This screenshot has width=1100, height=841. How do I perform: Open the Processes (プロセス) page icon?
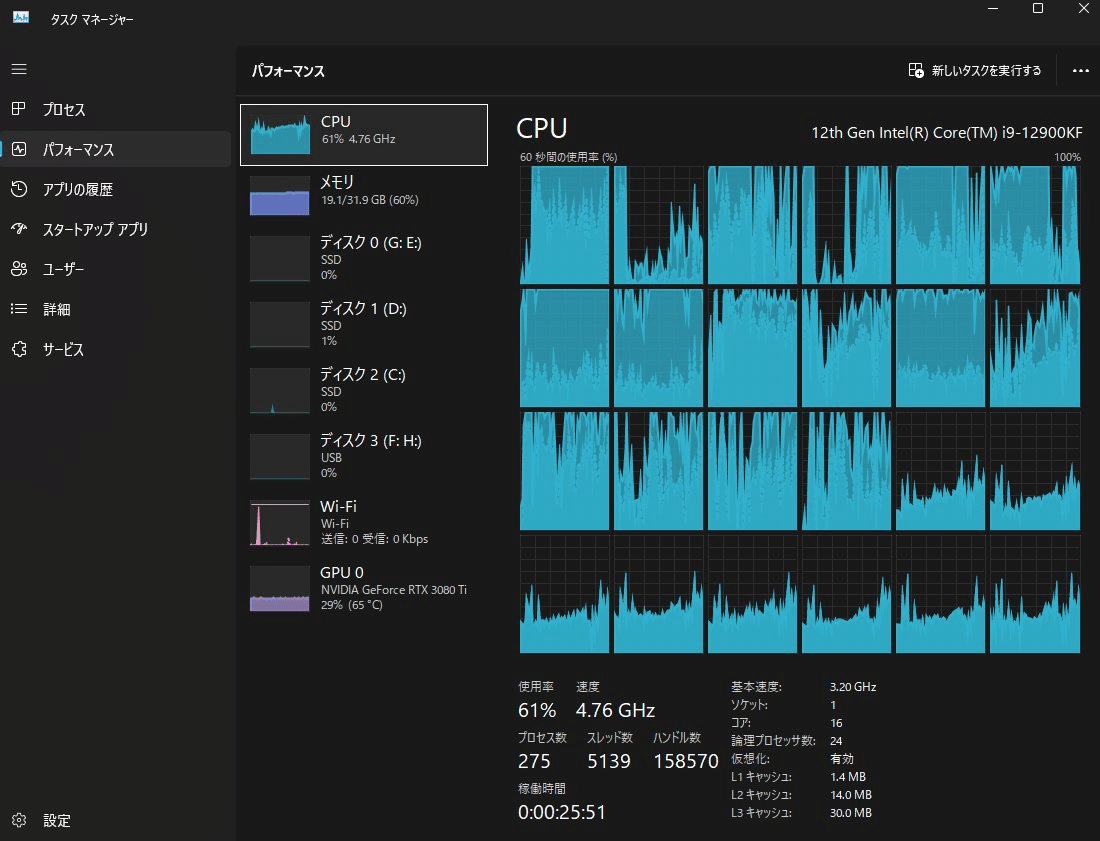19,109
